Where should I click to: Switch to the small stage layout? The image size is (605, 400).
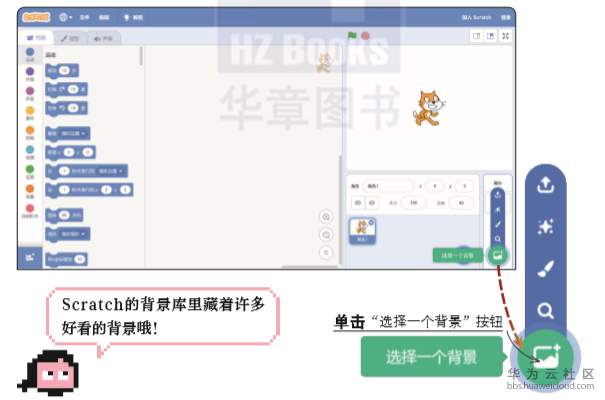coord(477,36)
